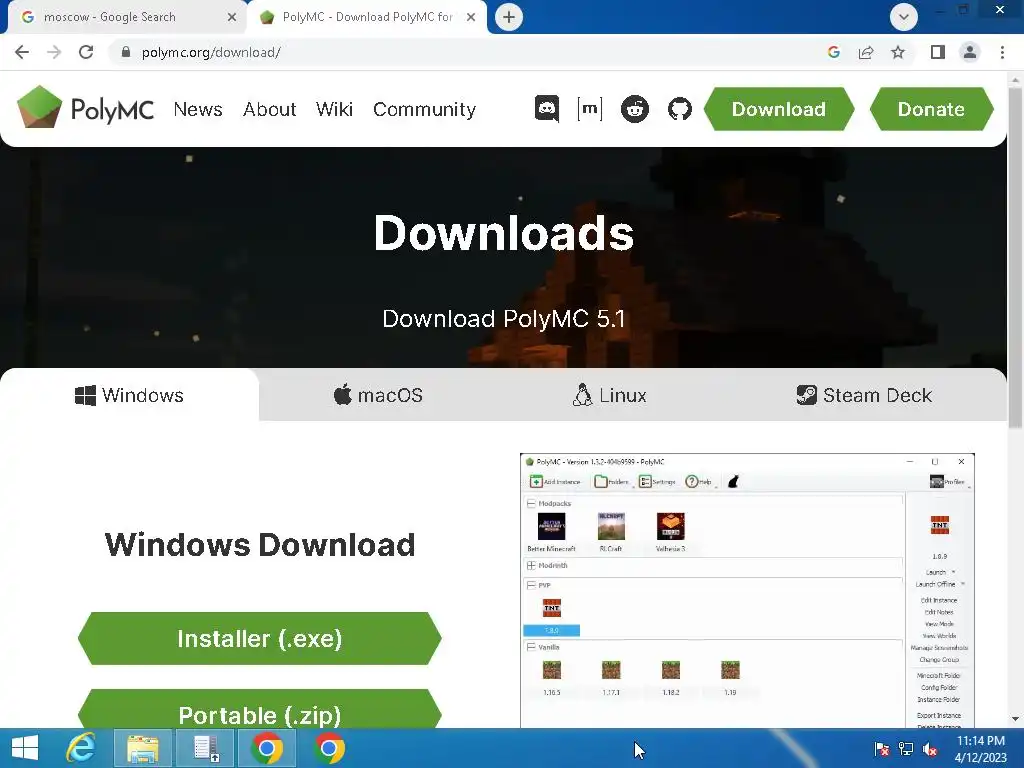
Task: Open File Explorer from taskbar
Action: click(143, 748)
